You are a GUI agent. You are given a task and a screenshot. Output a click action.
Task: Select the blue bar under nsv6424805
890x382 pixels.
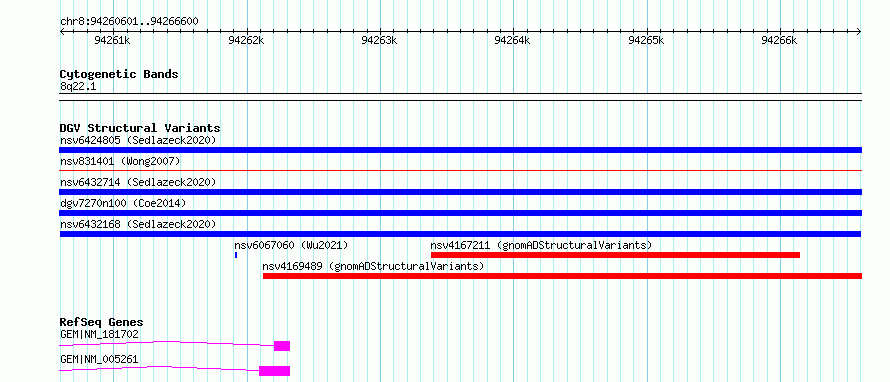(x=460, y=150)
